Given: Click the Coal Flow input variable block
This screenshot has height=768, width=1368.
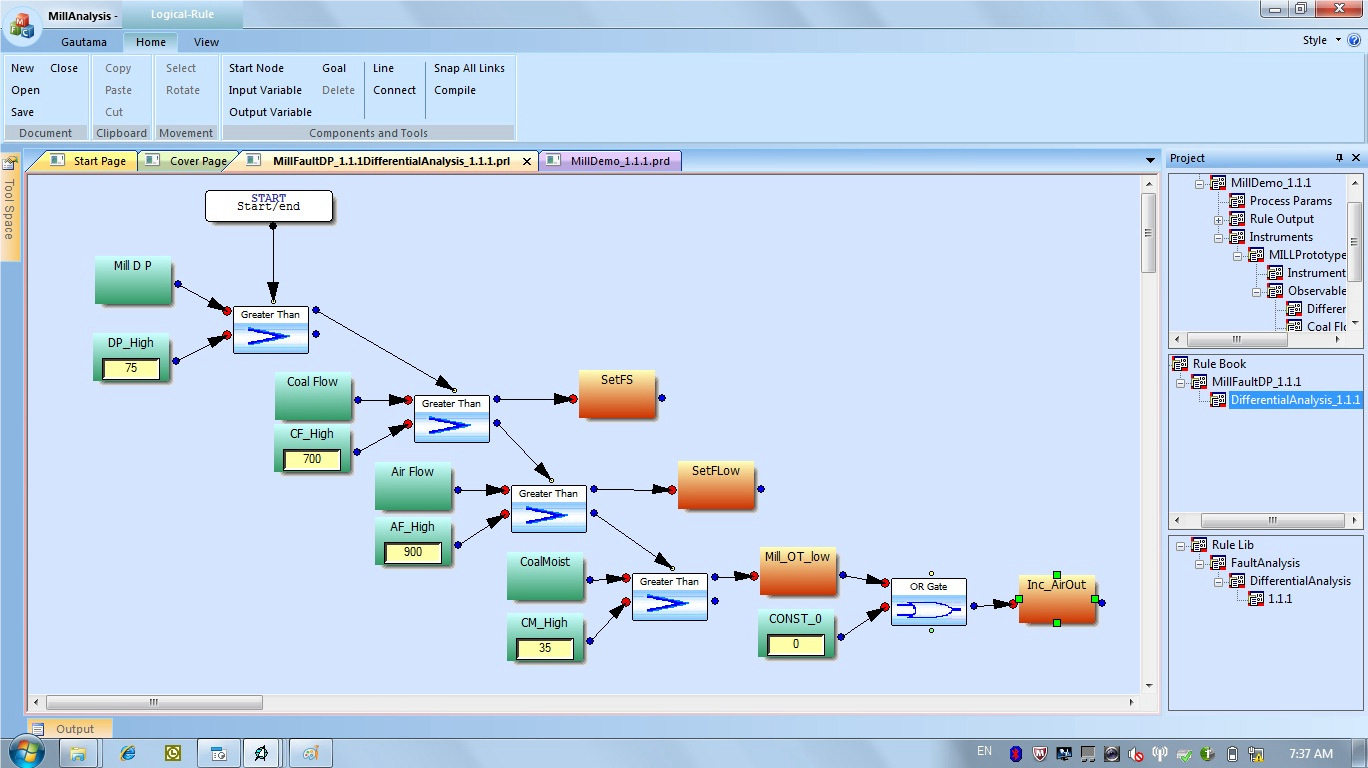Looking at the screenshot, I should click(313, 395).
